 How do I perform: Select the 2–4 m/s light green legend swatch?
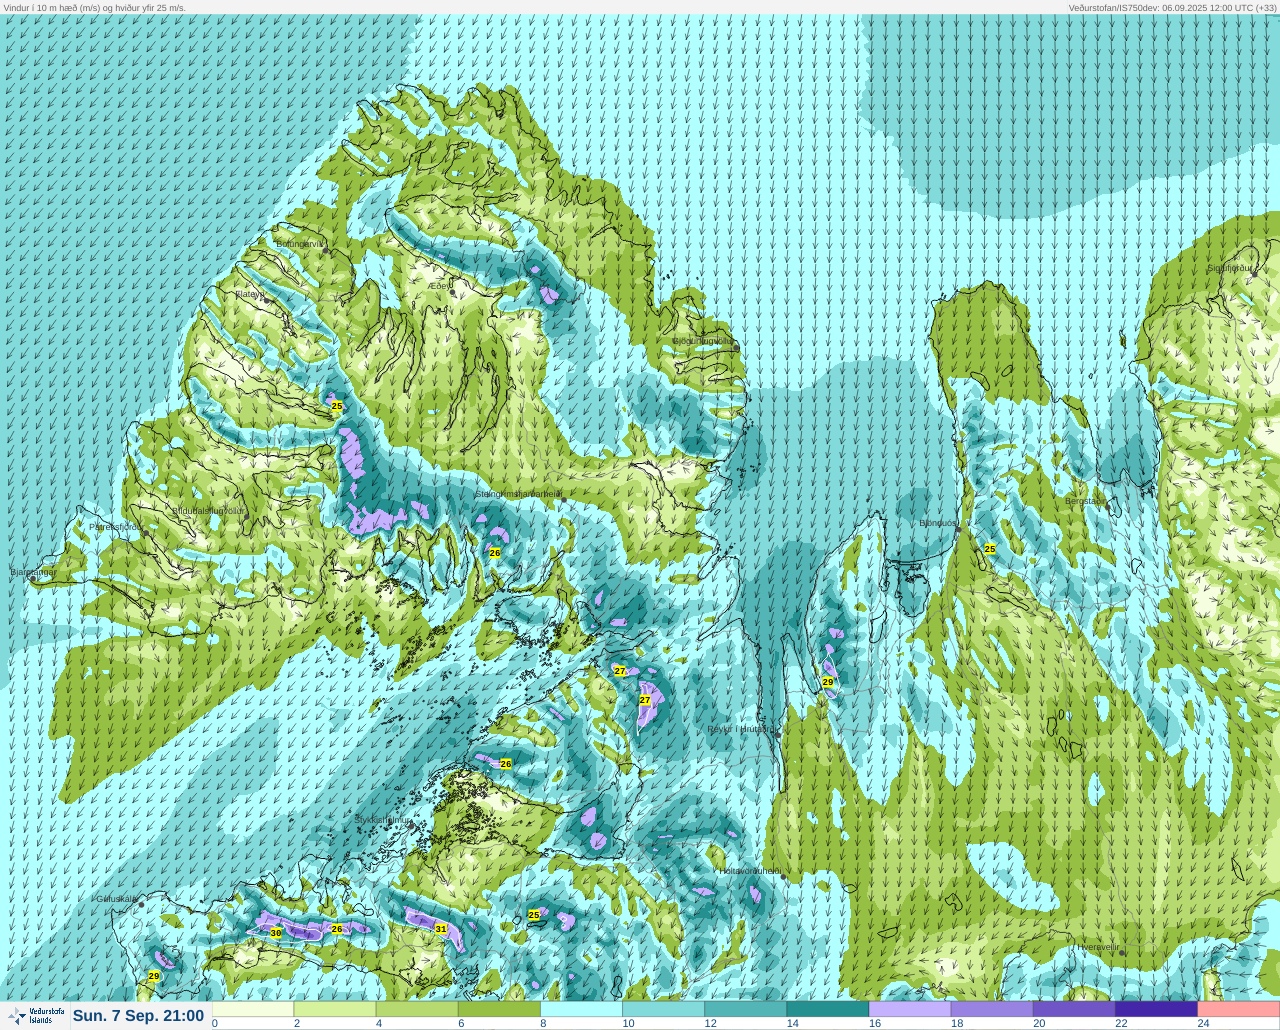(336, 1009)
